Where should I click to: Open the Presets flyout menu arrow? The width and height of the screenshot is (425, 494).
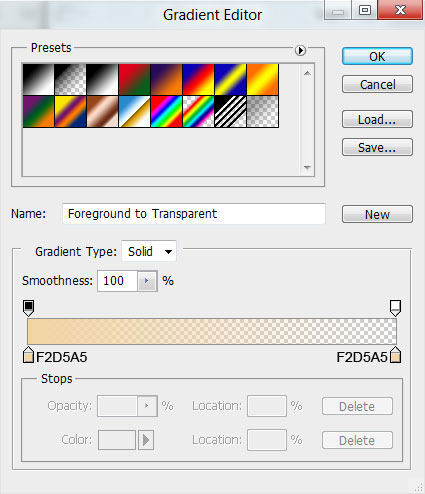point(300,51)
